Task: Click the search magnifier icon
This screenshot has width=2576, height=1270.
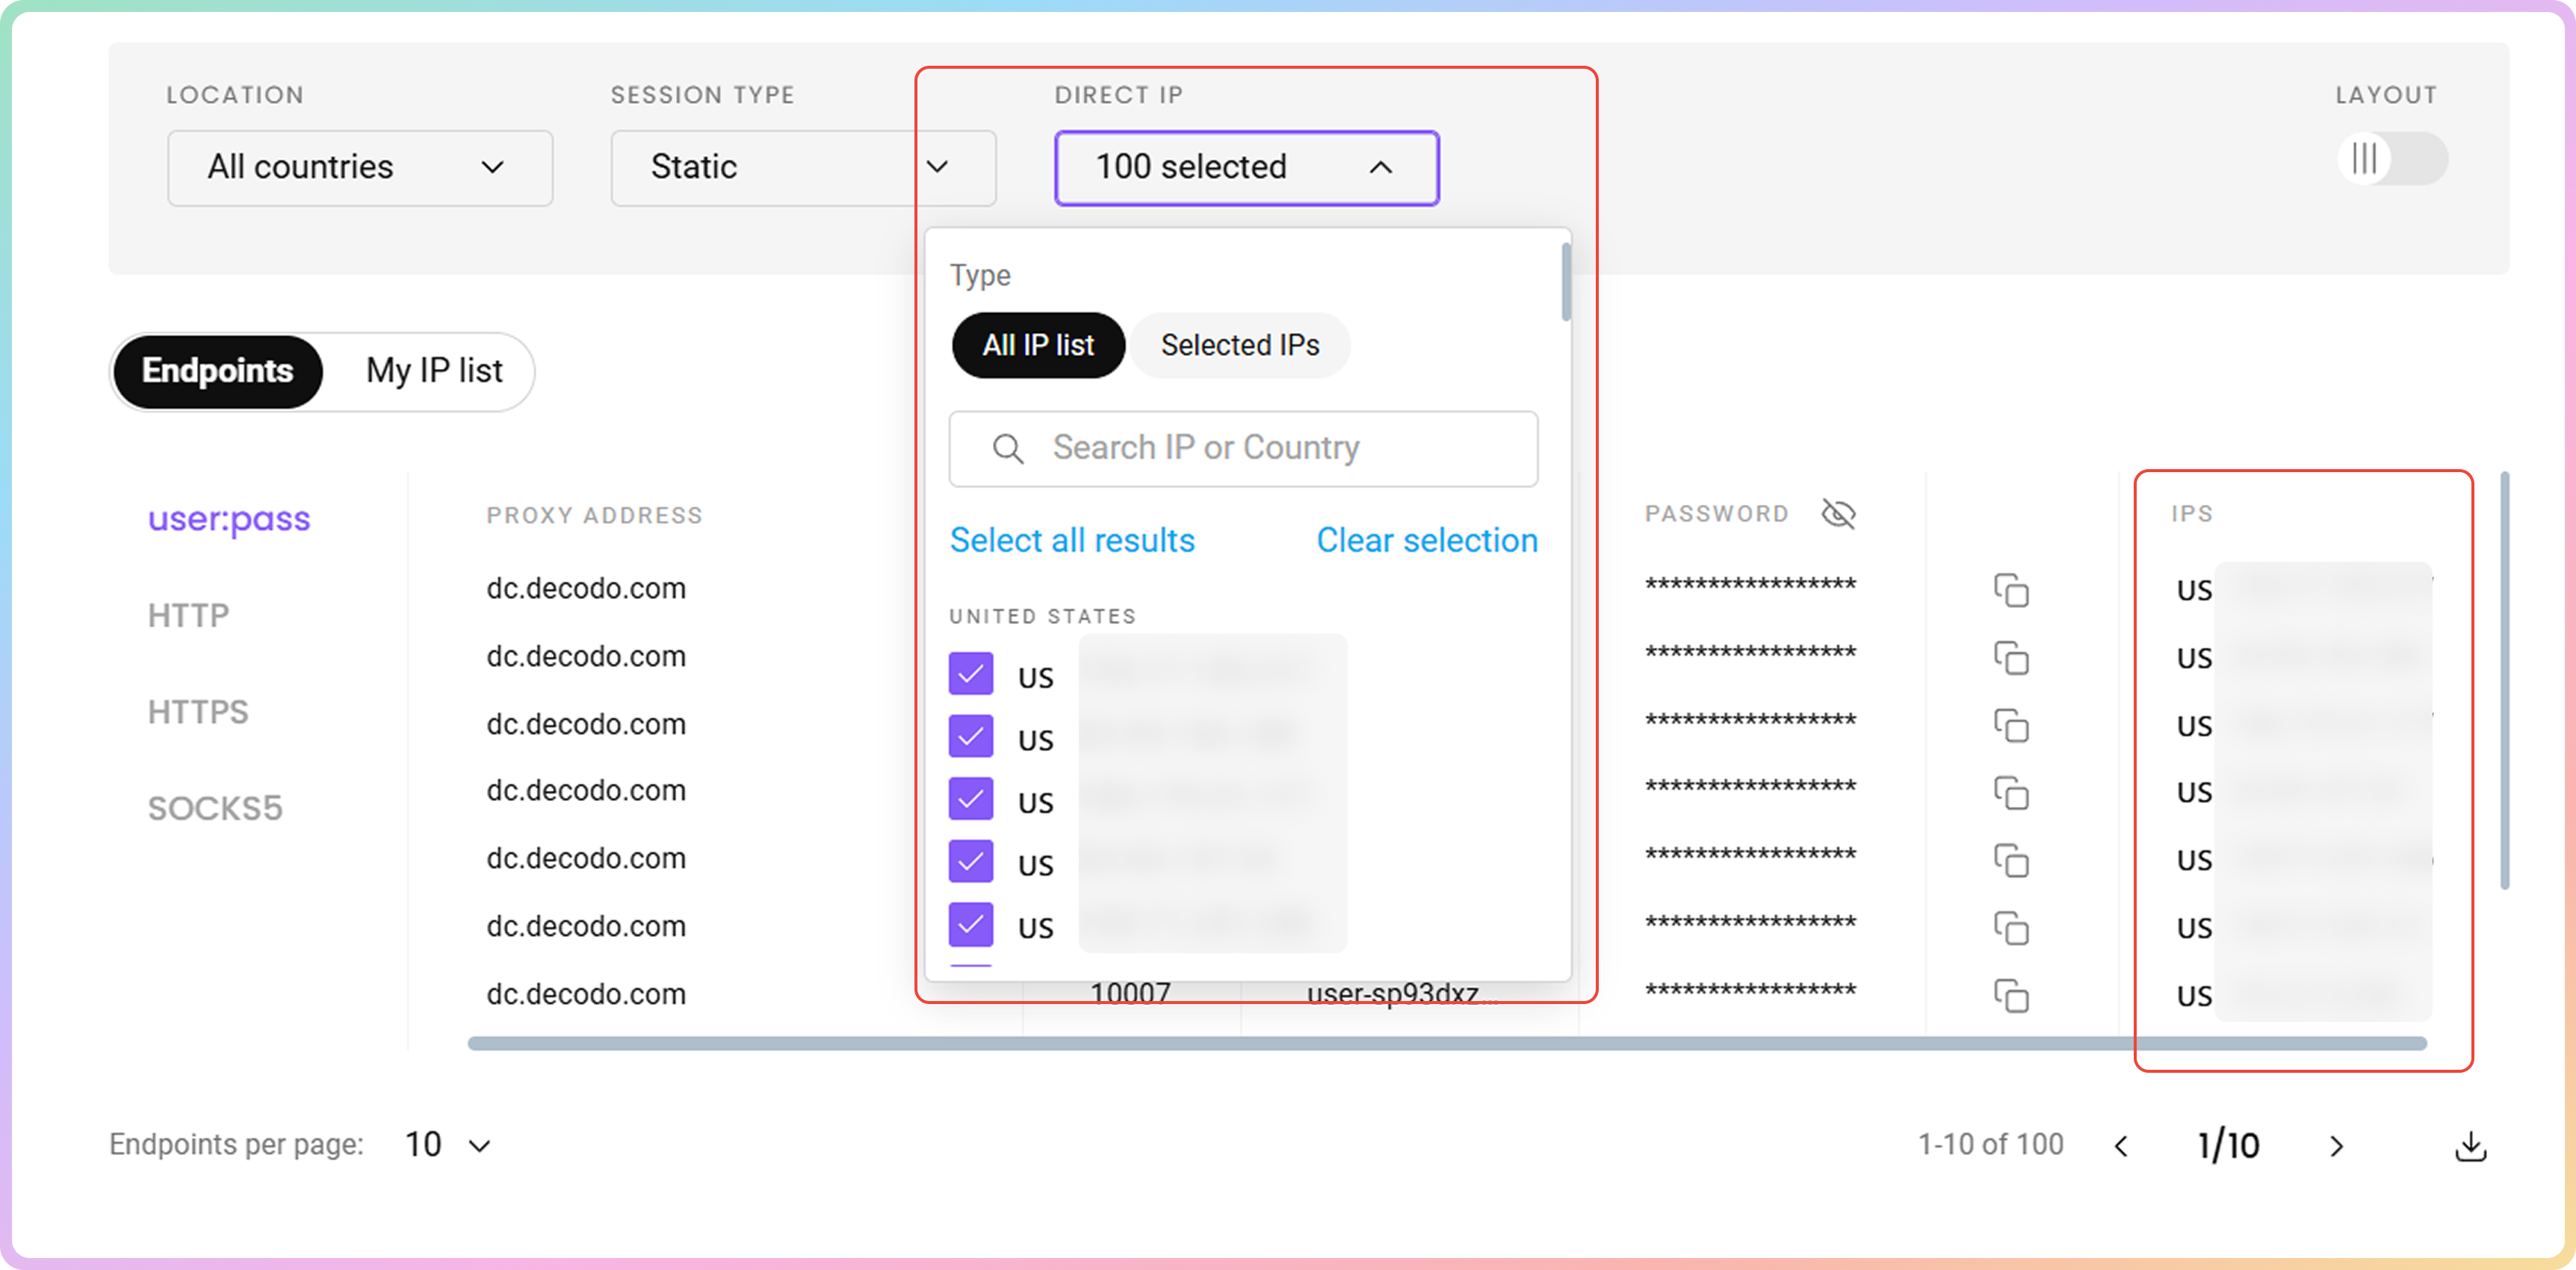Action: click(1007, 449)
